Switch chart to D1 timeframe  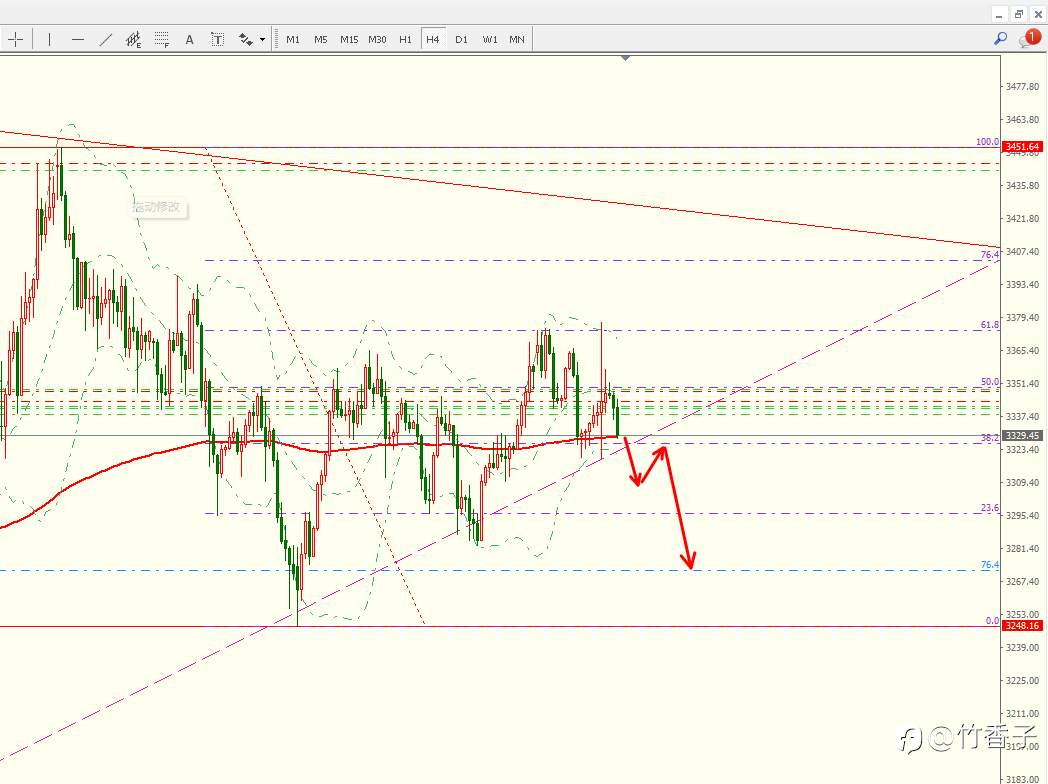coord(461,39)
